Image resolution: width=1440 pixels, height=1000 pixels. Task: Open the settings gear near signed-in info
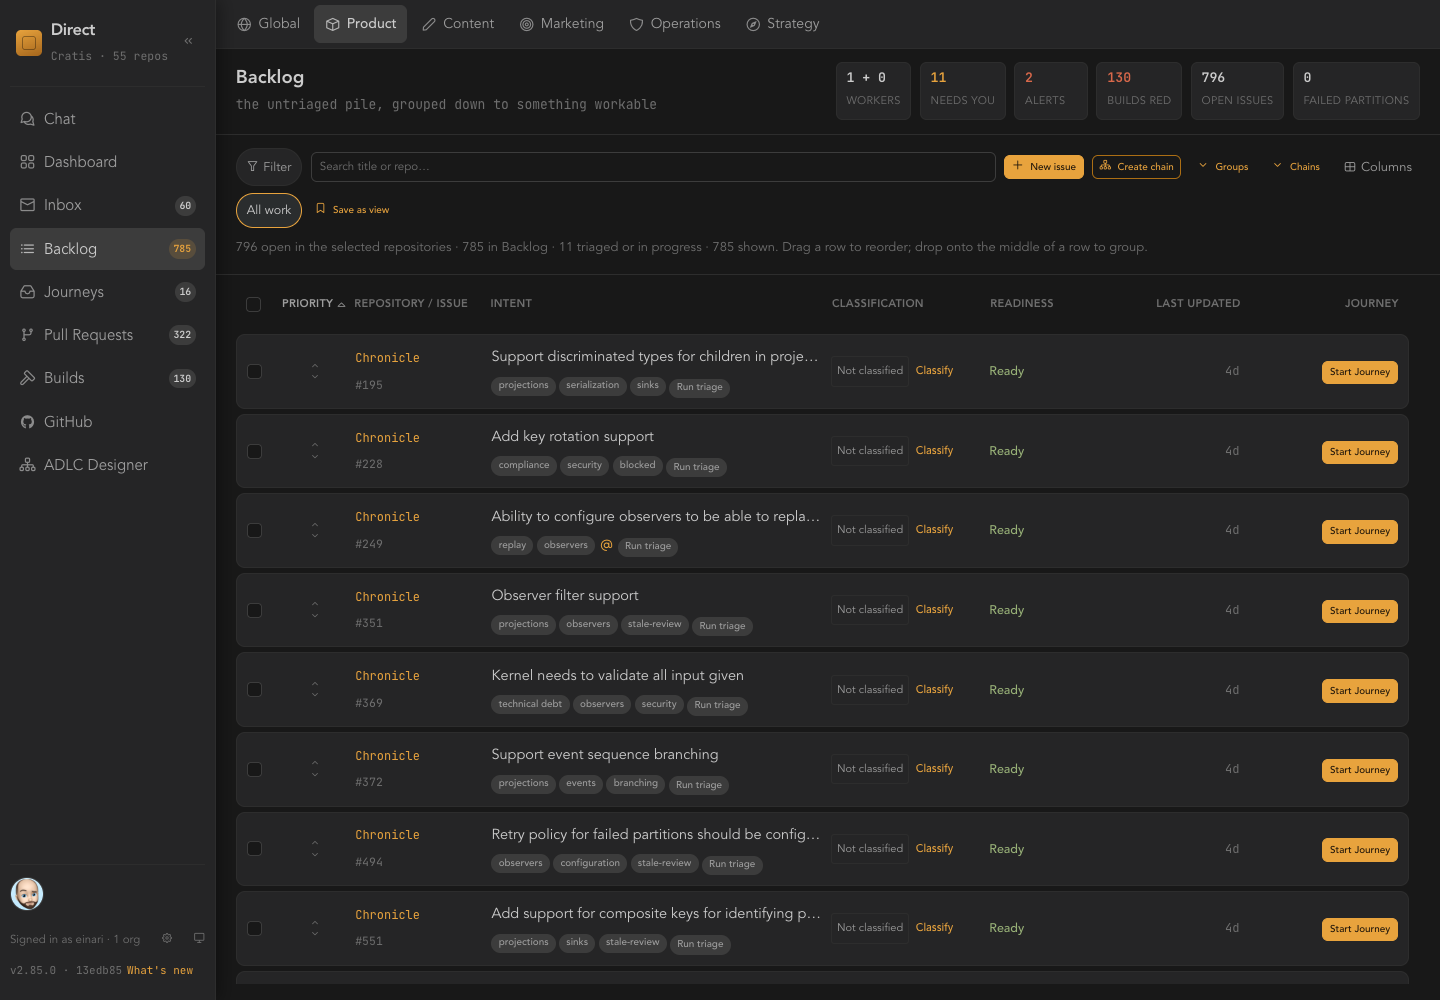(167, 938)
